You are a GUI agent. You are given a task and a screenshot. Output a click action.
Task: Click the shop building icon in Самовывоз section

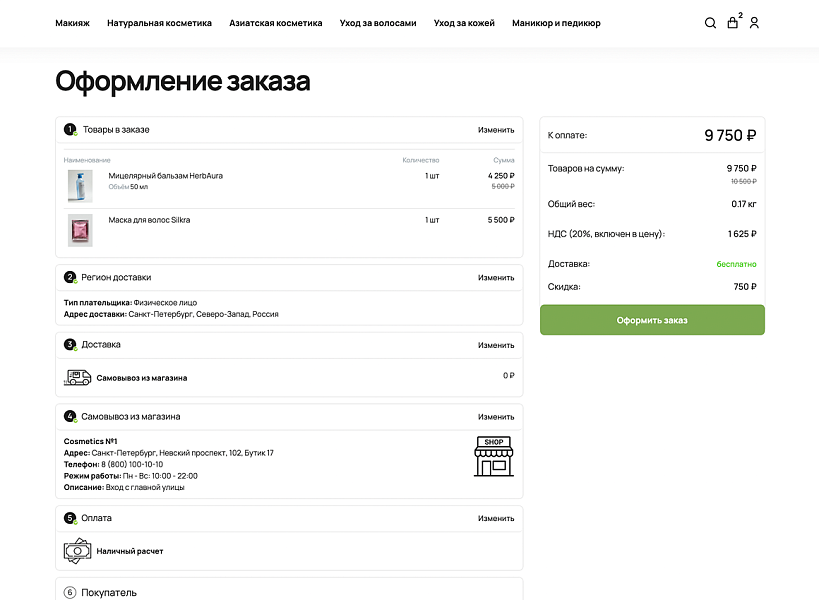click(x=492, y=458)
